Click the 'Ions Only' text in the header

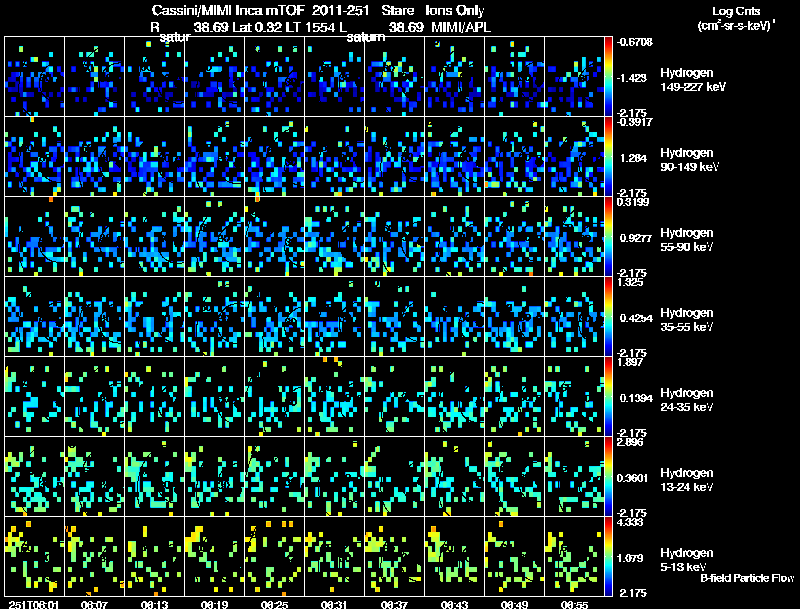[x=455, y=10]
